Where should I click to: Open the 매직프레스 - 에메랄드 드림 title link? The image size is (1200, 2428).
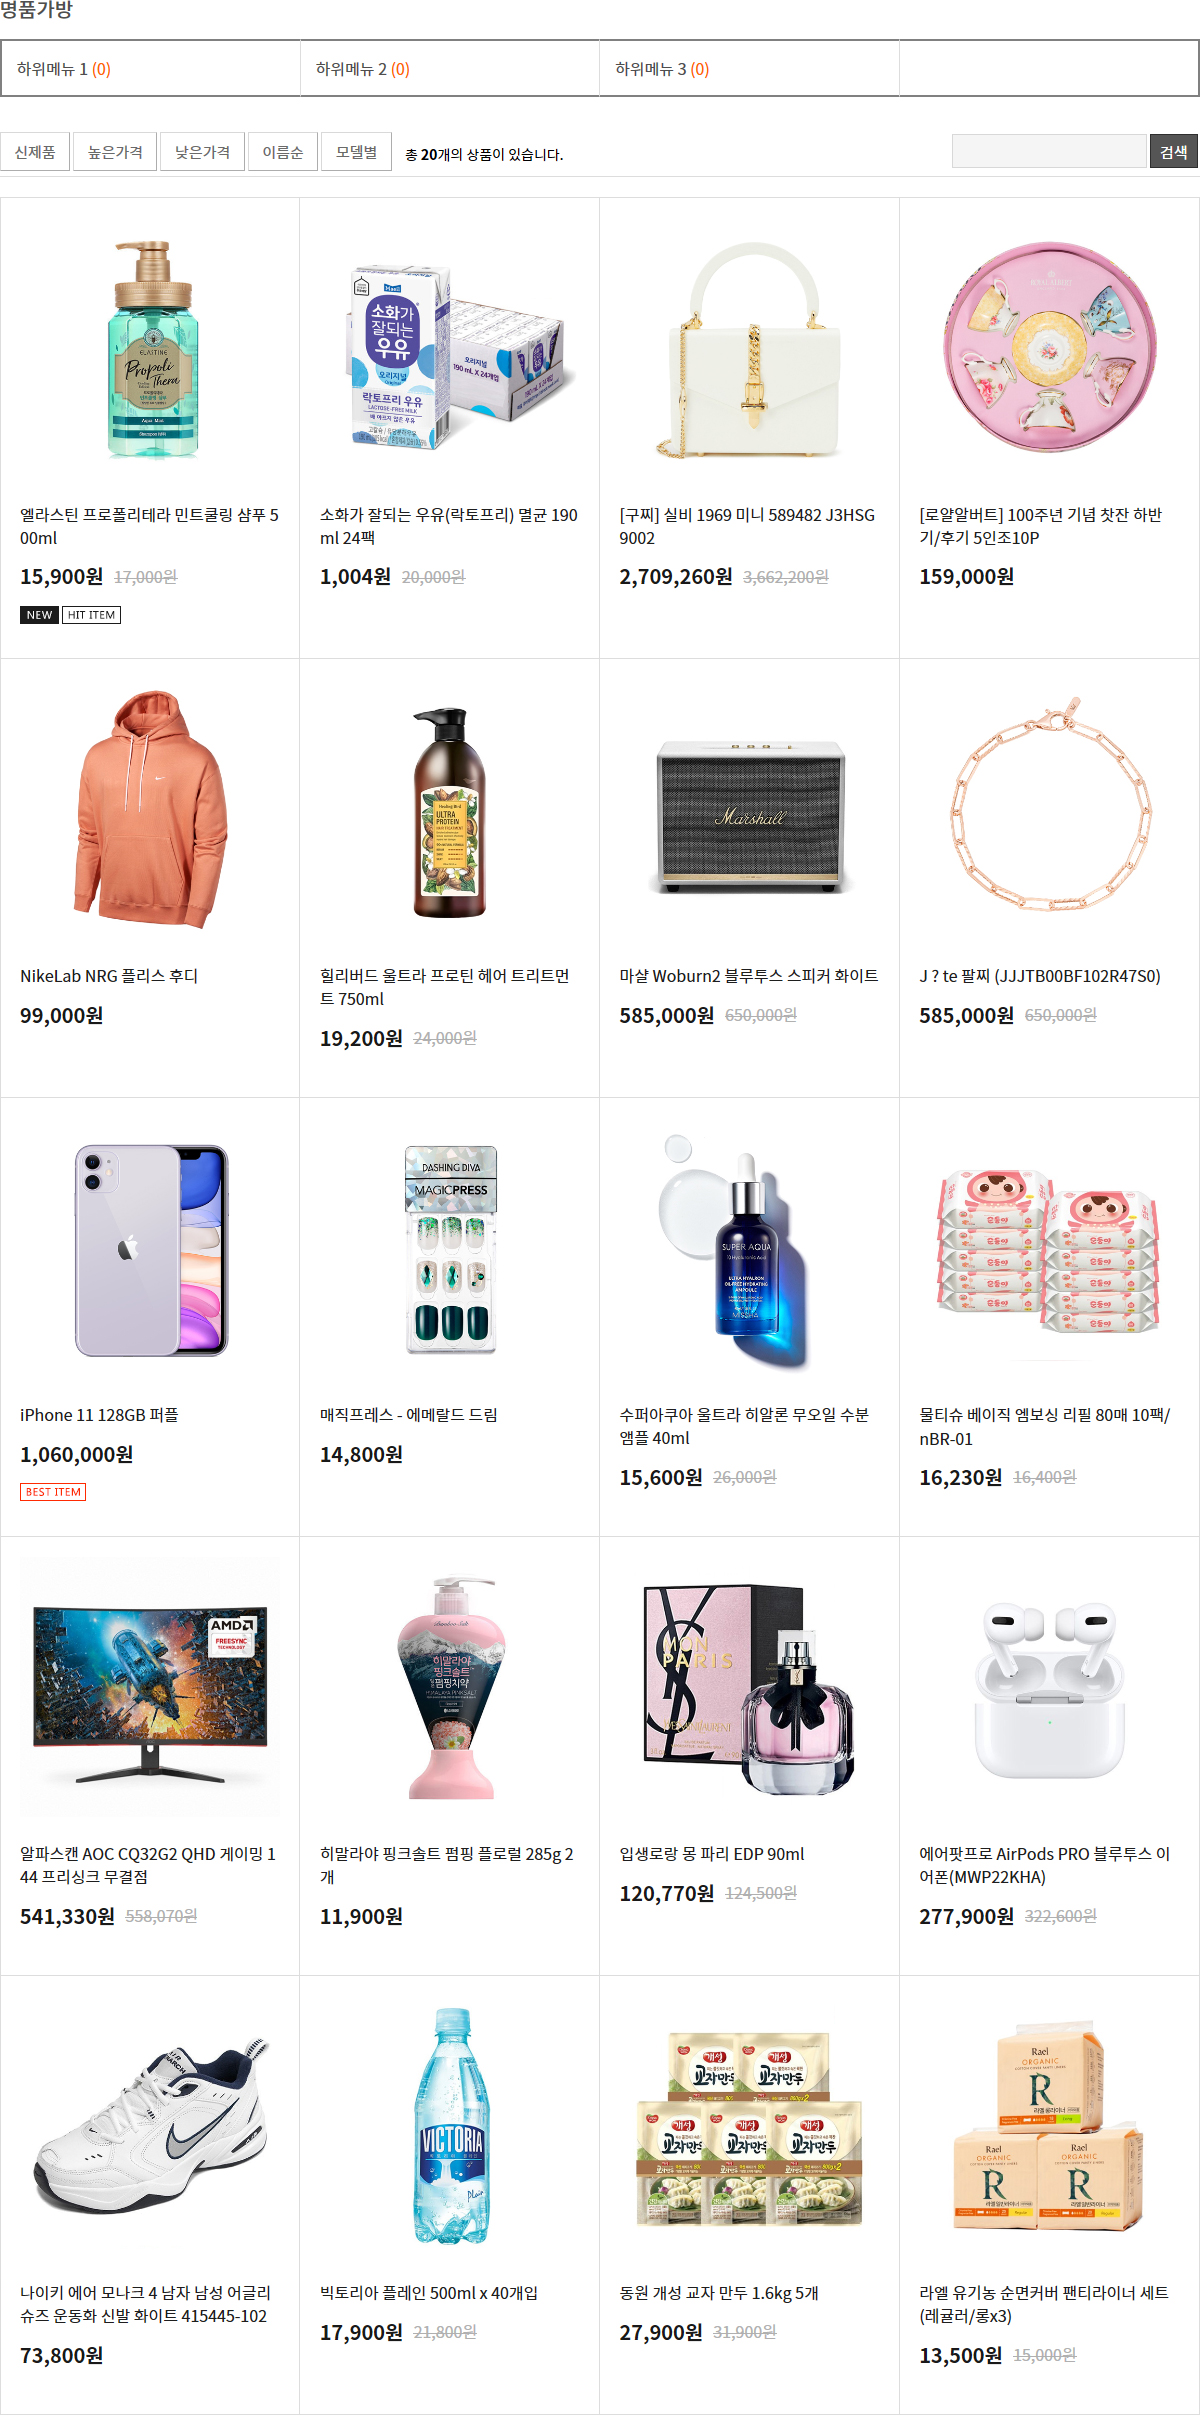(409, 1415)
